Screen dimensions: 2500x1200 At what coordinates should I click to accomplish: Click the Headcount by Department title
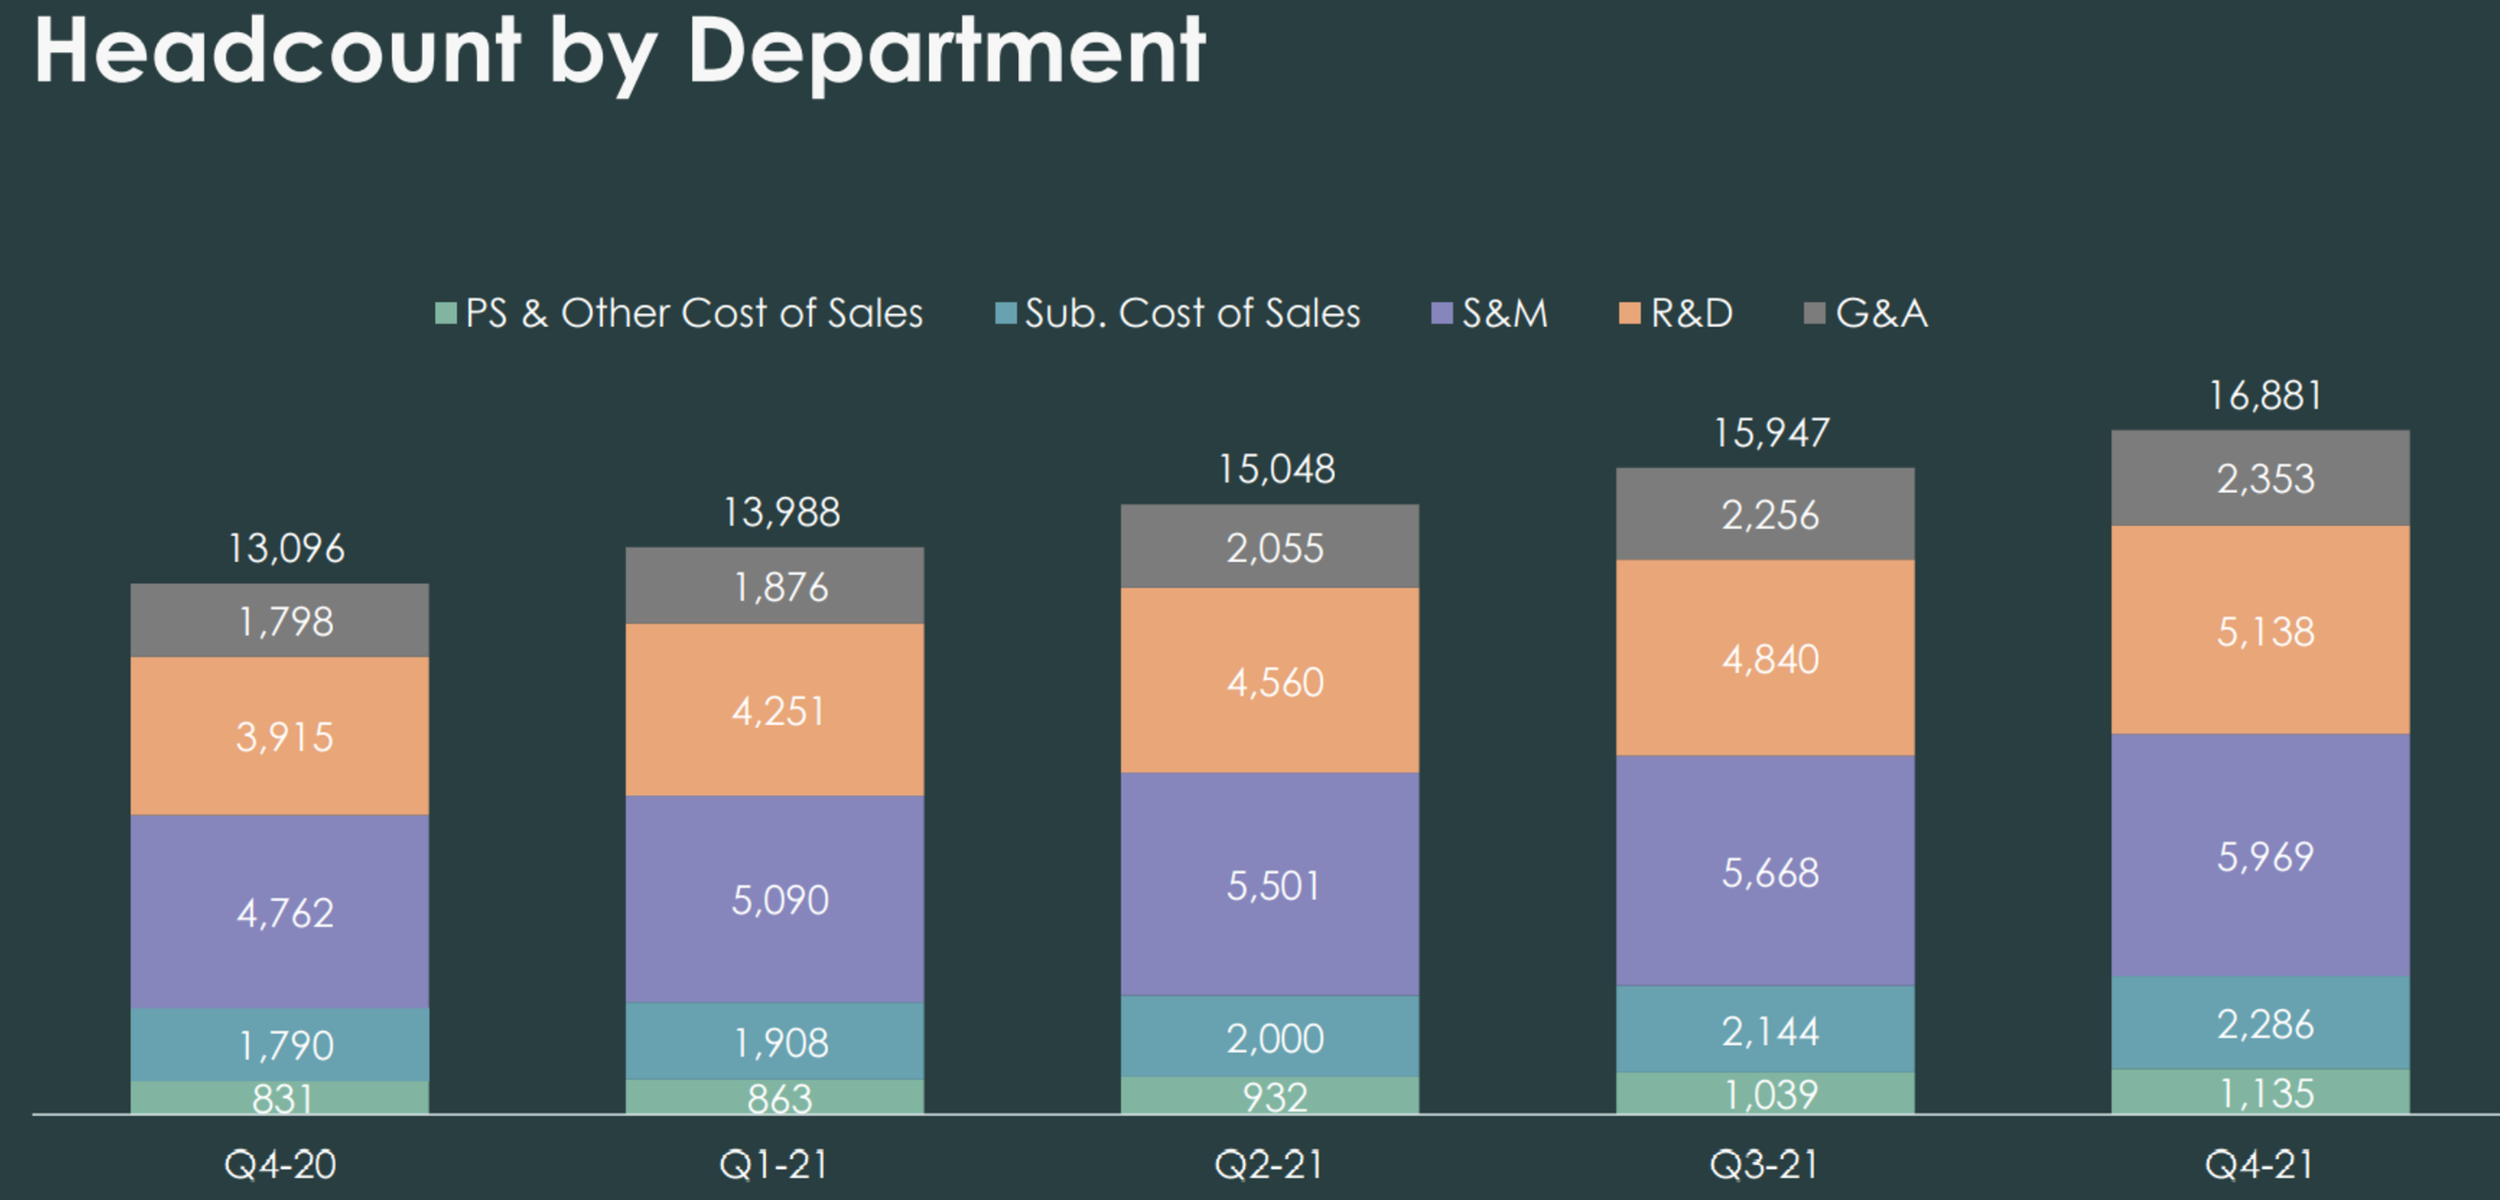point(620,52)
